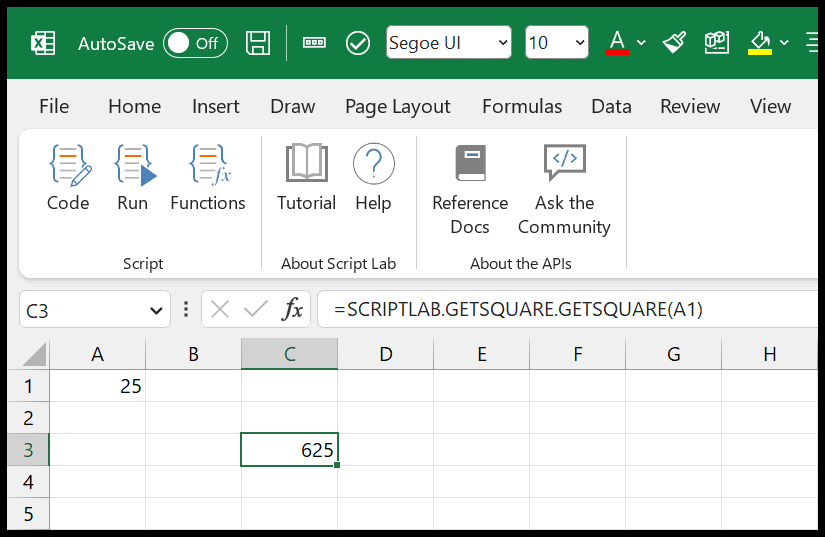The image size is (825, 537).
Task: Click the format painter brush icon
Action: (674, 43)
